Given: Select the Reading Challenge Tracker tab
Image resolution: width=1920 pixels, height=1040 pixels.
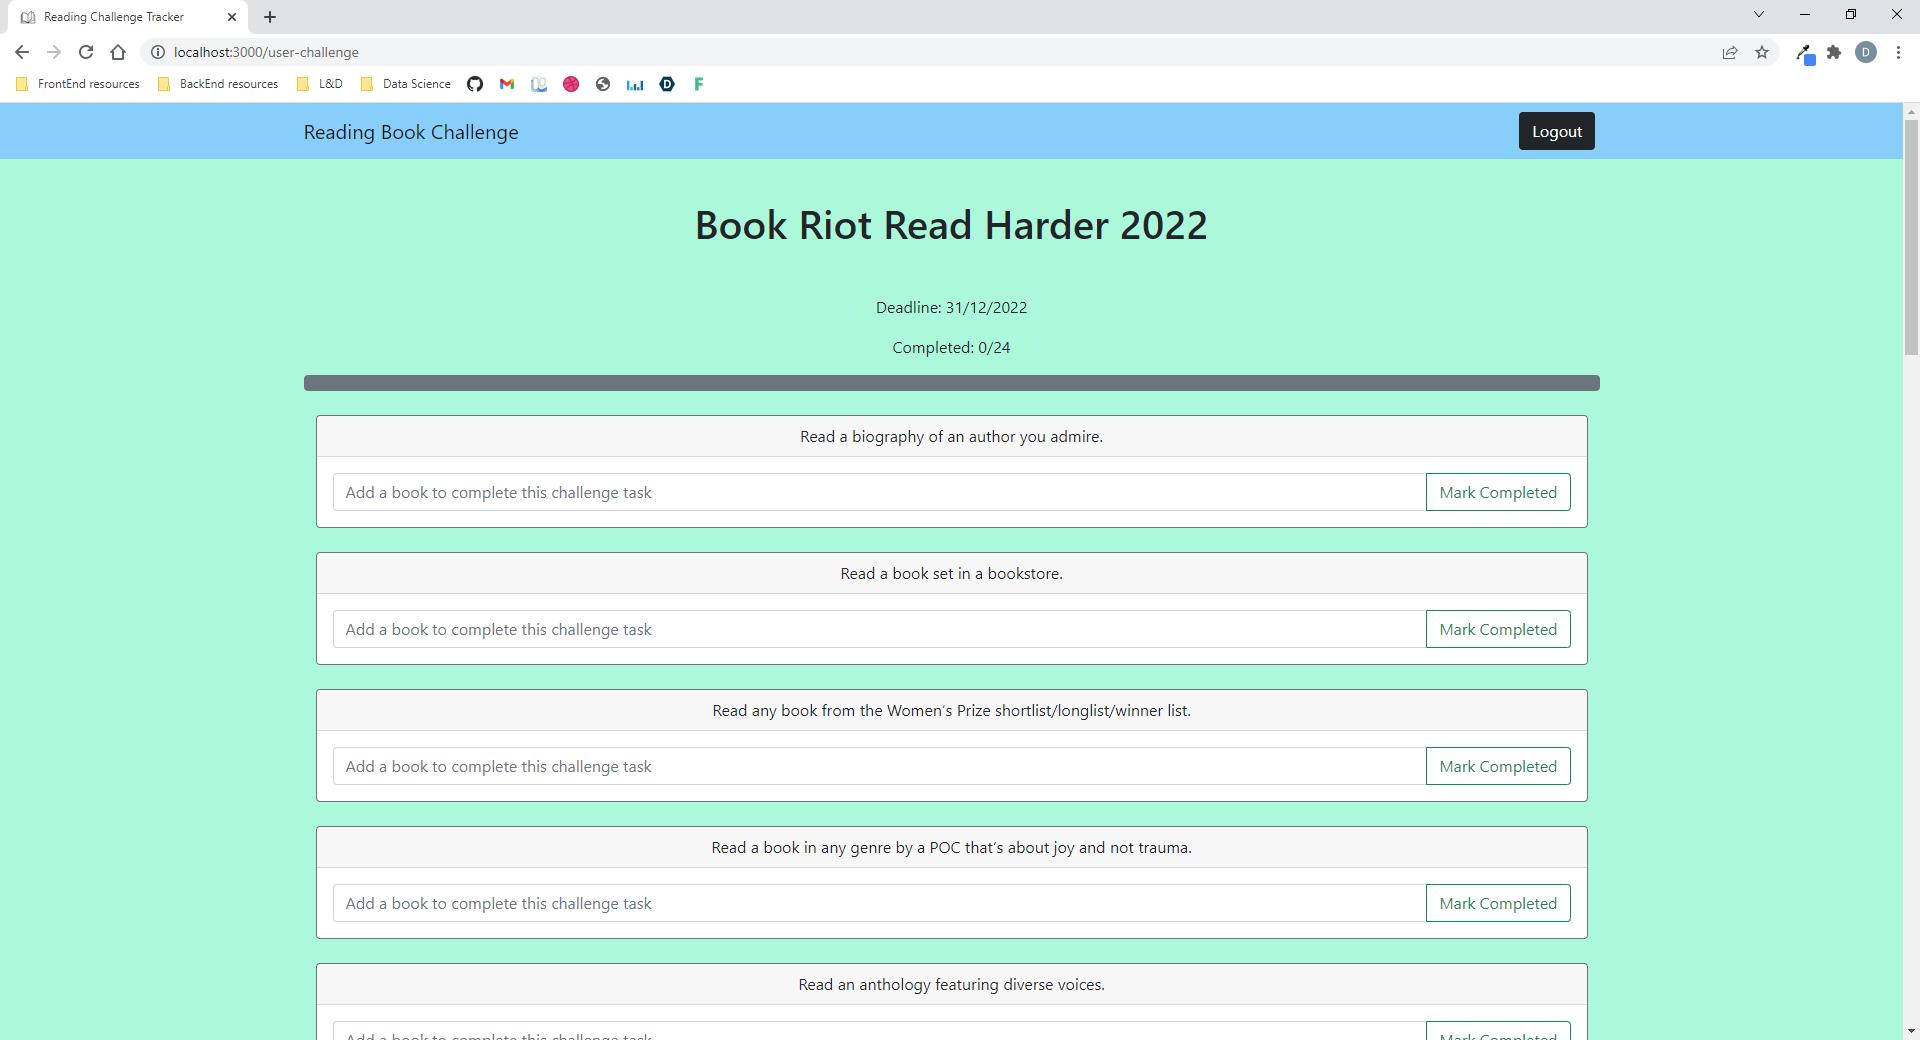Looking at the screenshot, I should [x=128, y=17].
